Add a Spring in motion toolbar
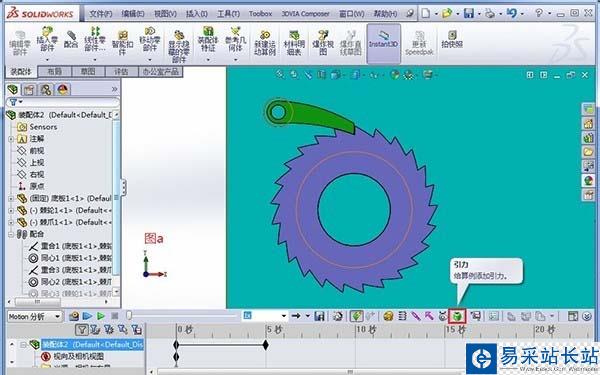600x375 pixels. click(402, 316)
